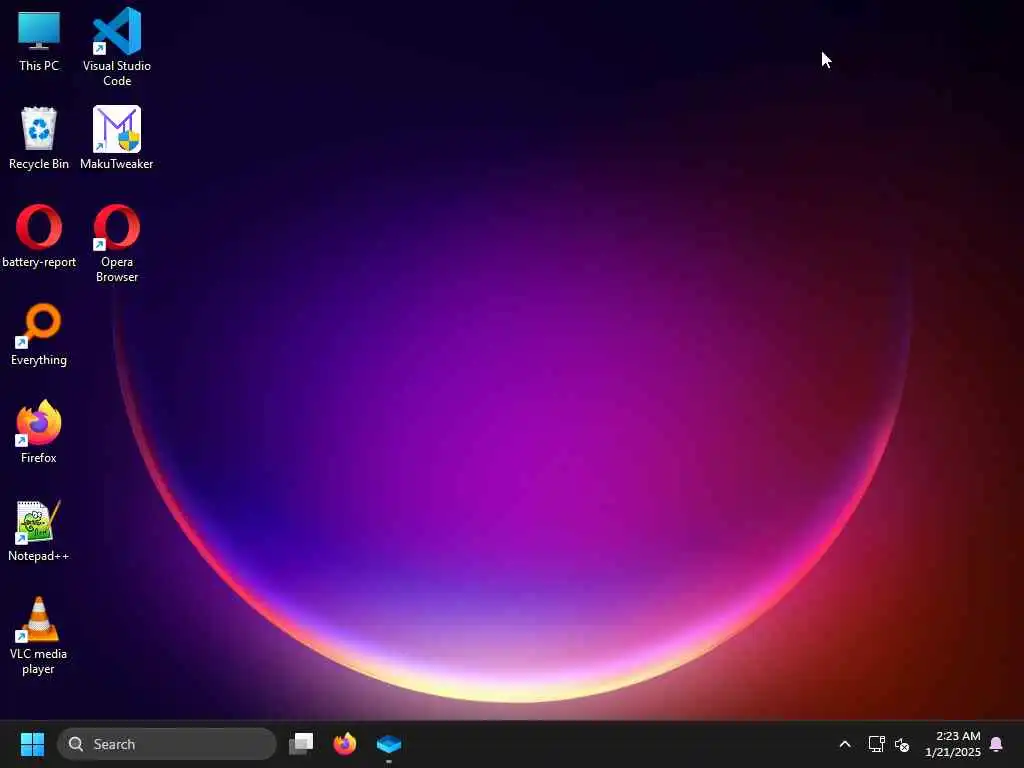The height and width of the screenshot is (768, 1024).
Task: Open the Windows Start menu
Action: tap(32, 744)
